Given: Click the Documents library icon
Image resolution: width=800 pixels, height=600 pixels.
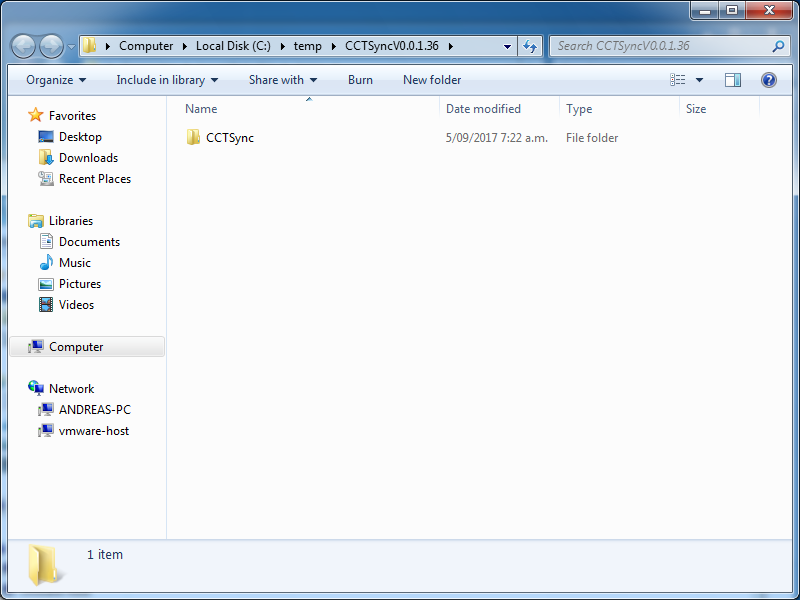Looking at the screenshot, I should [46, 241].
